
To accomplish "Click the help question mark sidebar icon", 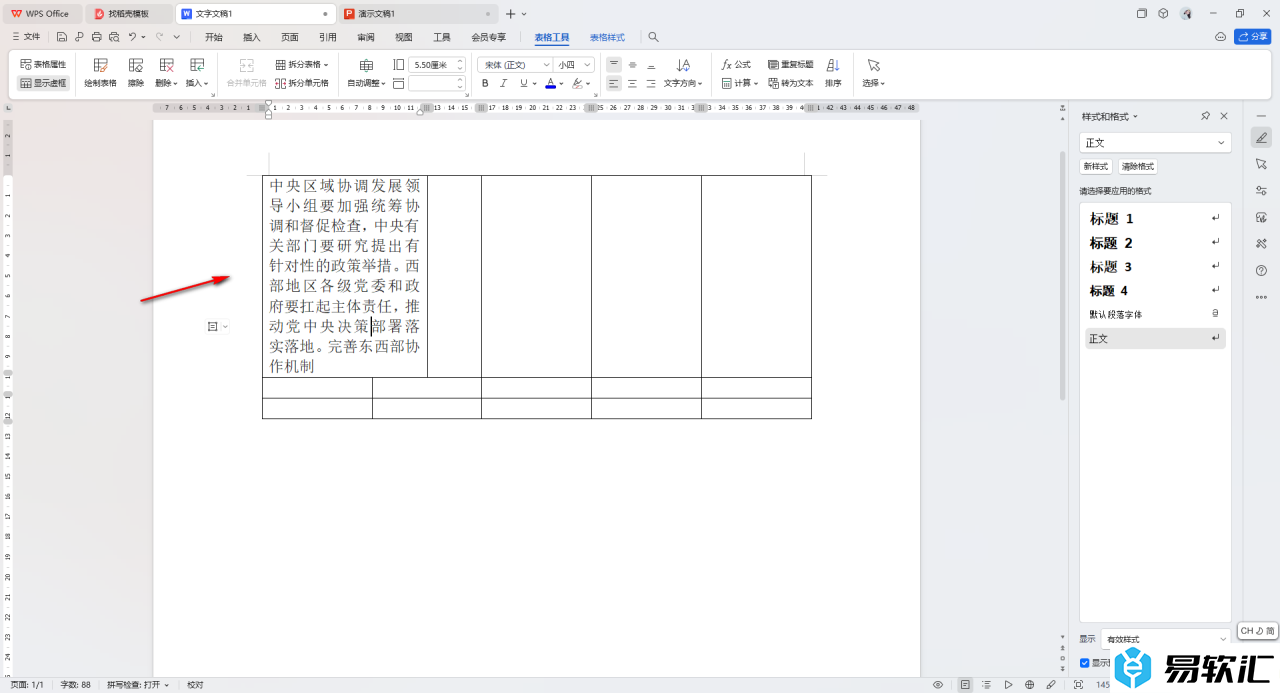I will pos(1262,270).
